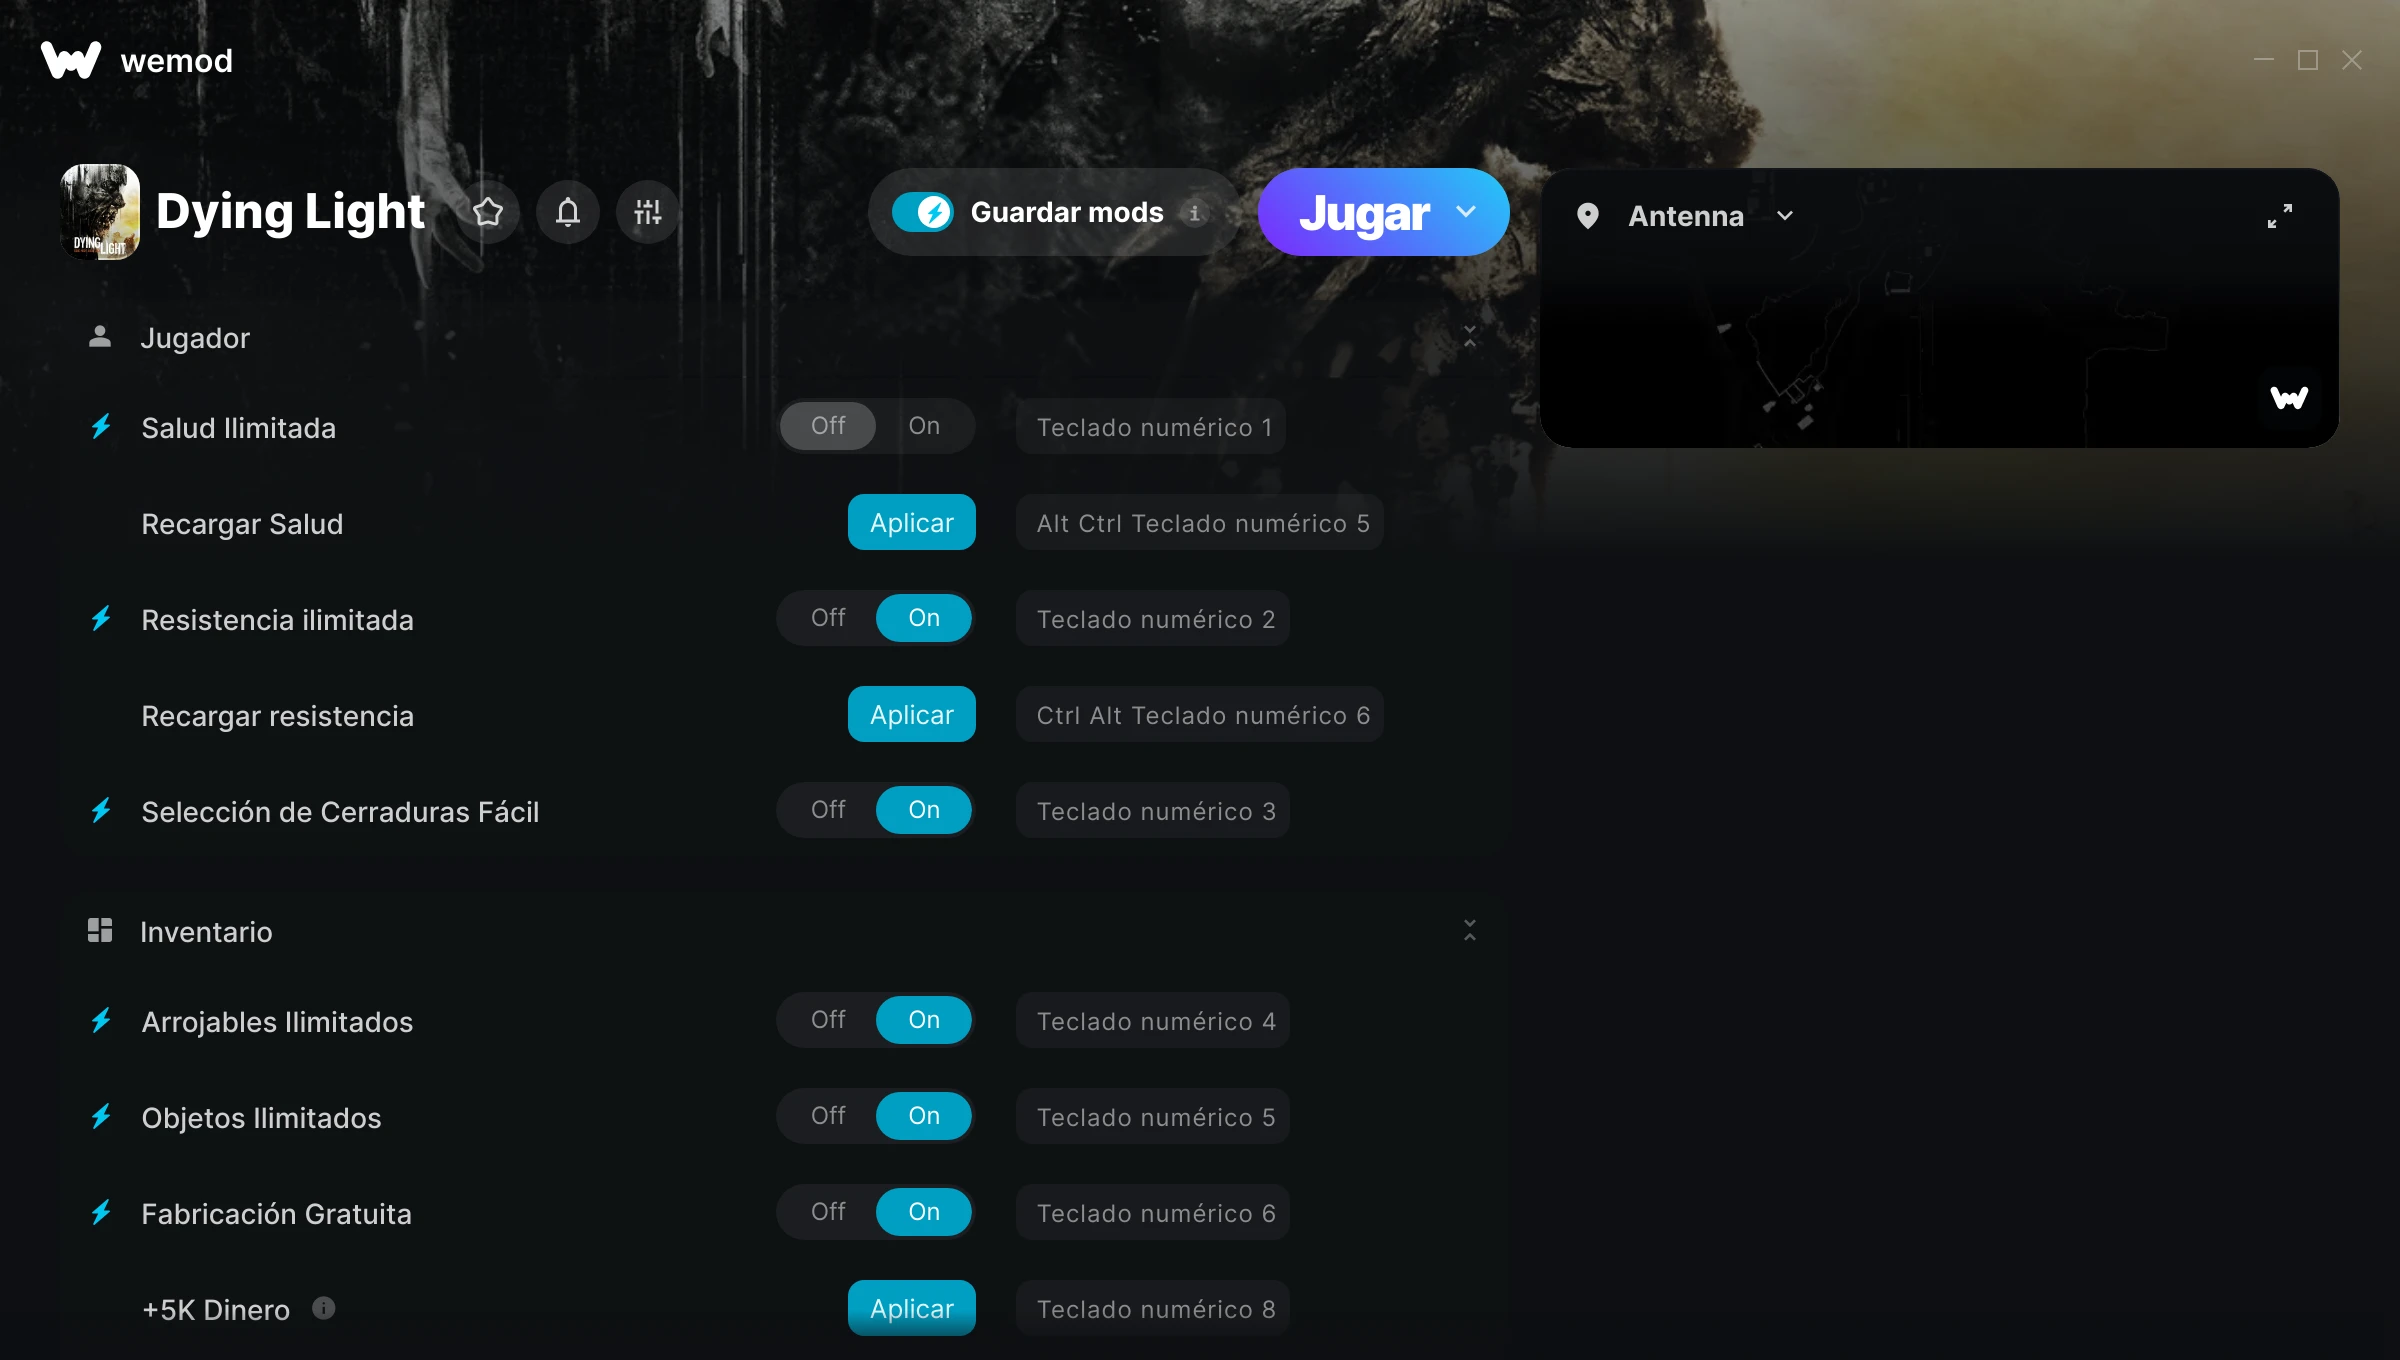The image size is (2400, 1360).
Task: Click info icon next to +5K Dinero
Action: point(324,1308)
